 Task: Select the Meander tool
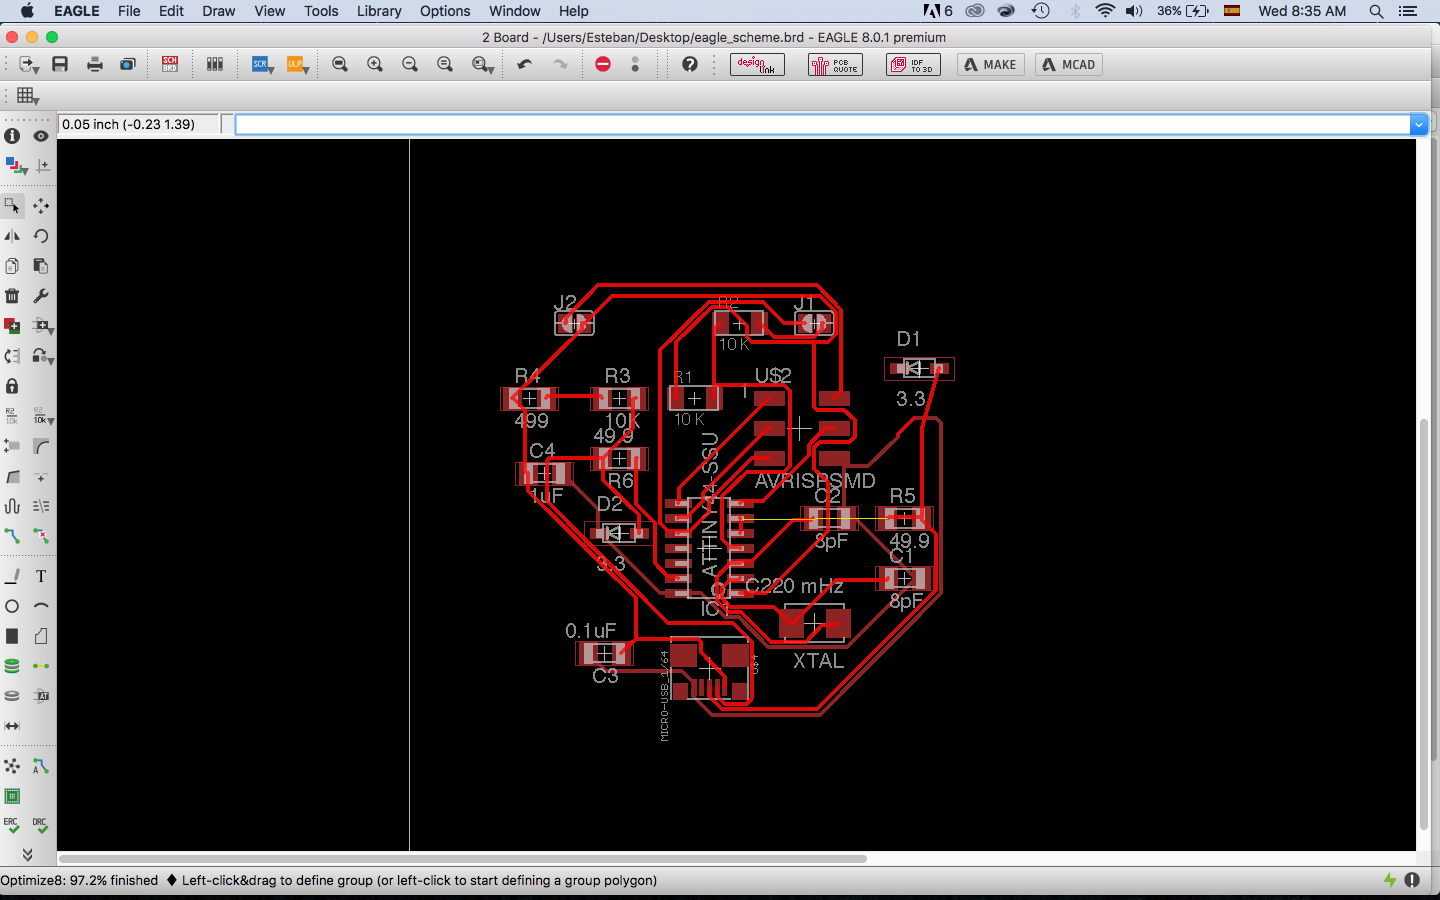(12, 506)
